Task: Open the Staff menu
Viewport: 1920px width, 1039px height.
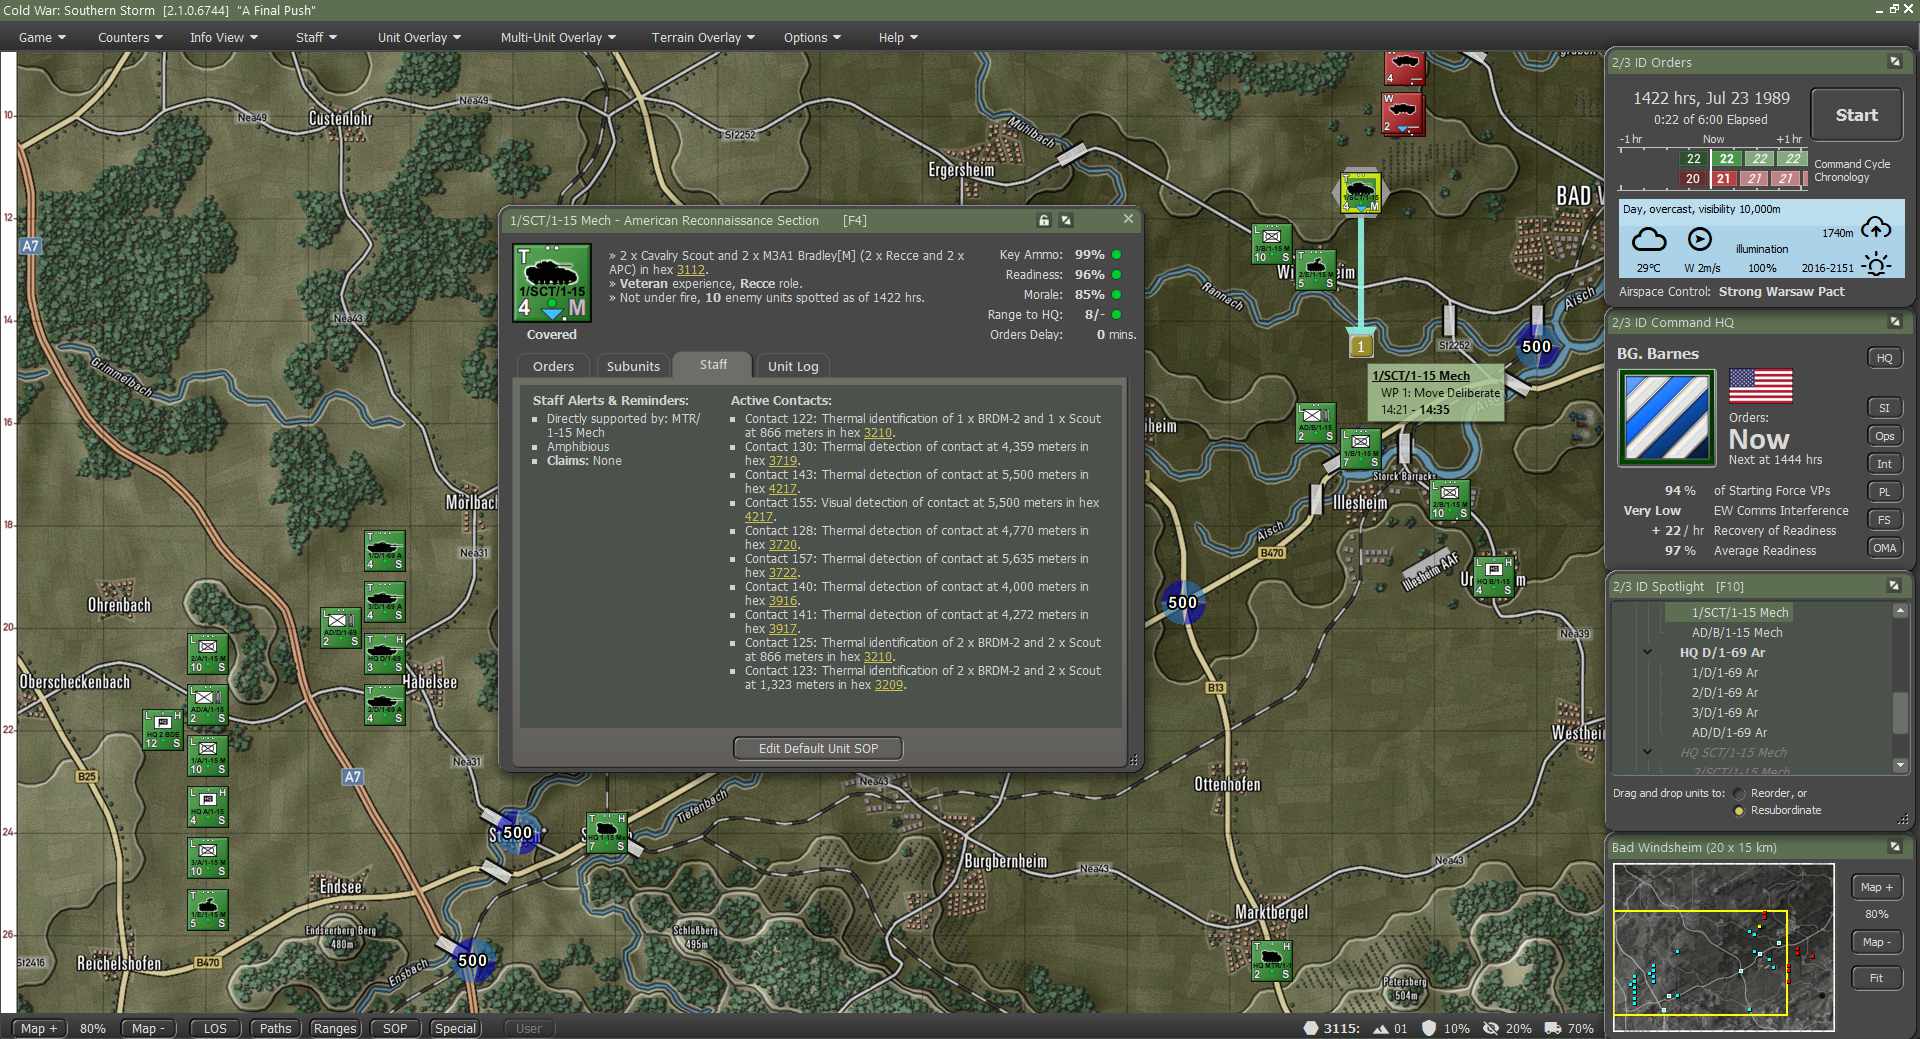Action: click(x=316, y=37)
